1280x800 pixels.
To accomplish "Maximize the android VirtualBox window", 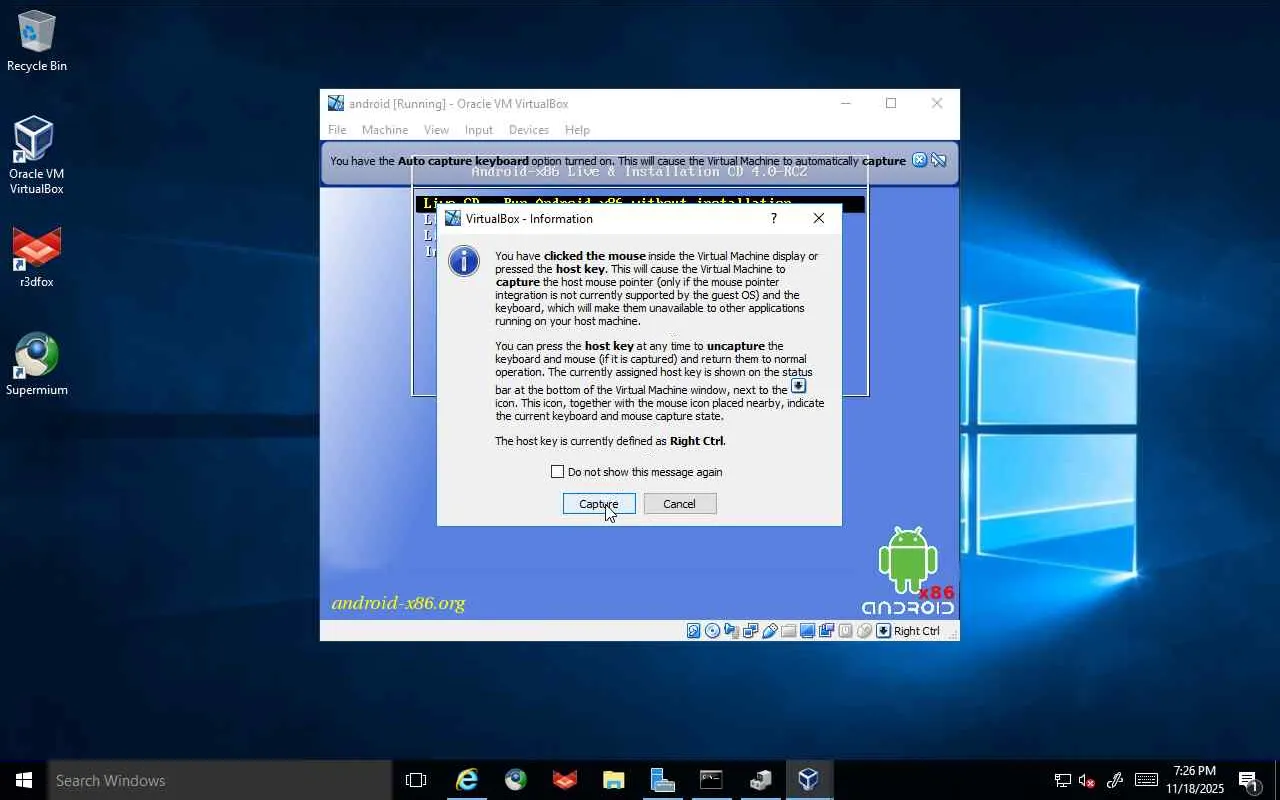I will pyautogui.click(x=891, y=103).
